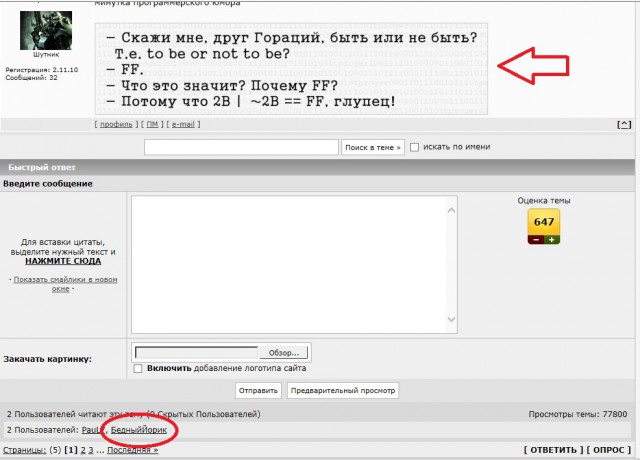The width and height of the screenshot is (640, 460).
Task: Open the БедныйЙорик user link
Action: click(x=139, y=430)
